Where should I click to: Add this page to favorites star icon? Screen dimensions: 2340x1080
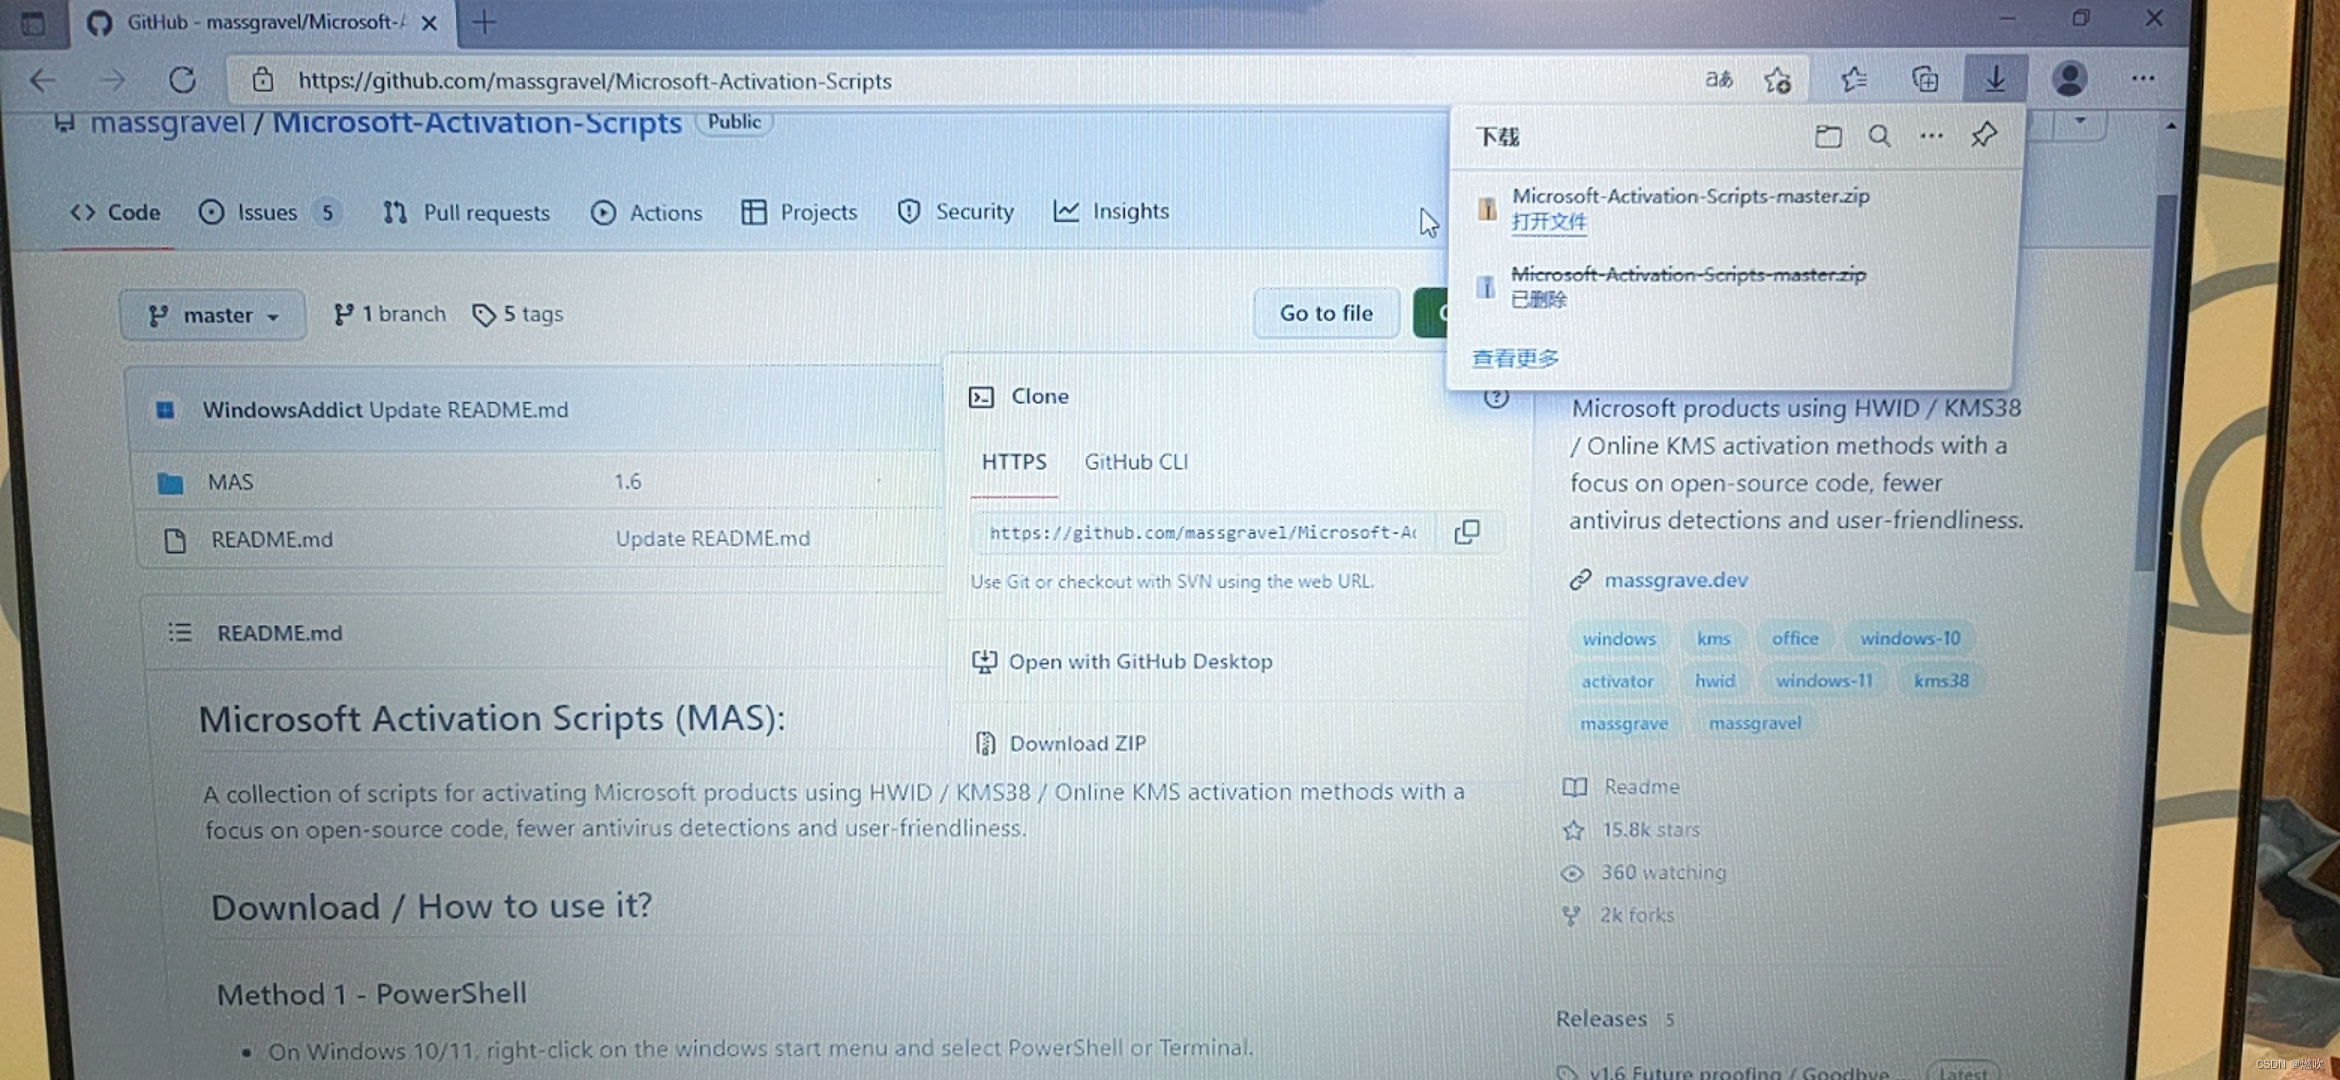tap(1777, 80)
